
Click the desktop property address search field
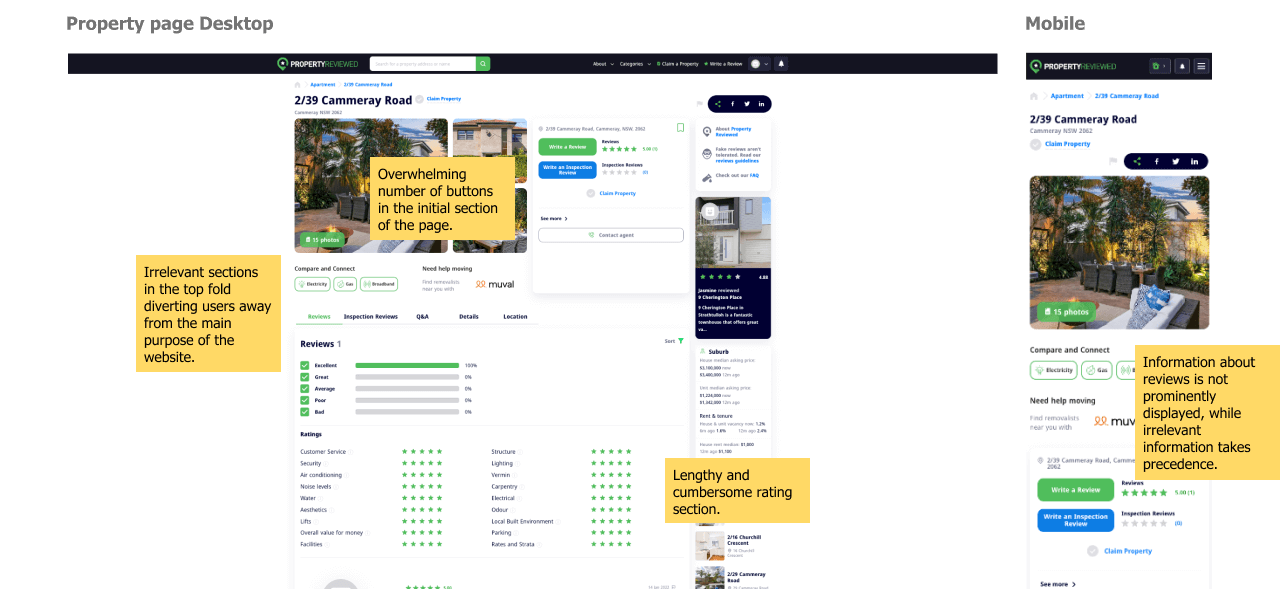423,64
